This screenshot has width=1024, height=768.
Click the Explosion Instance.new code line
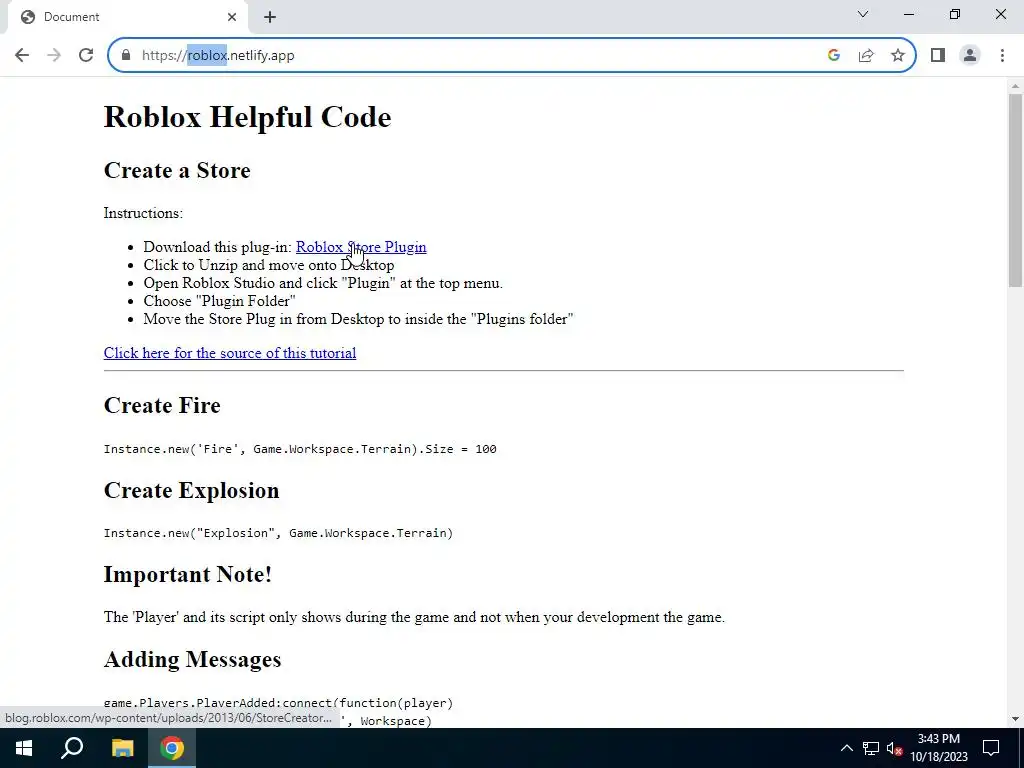point(278,533)
